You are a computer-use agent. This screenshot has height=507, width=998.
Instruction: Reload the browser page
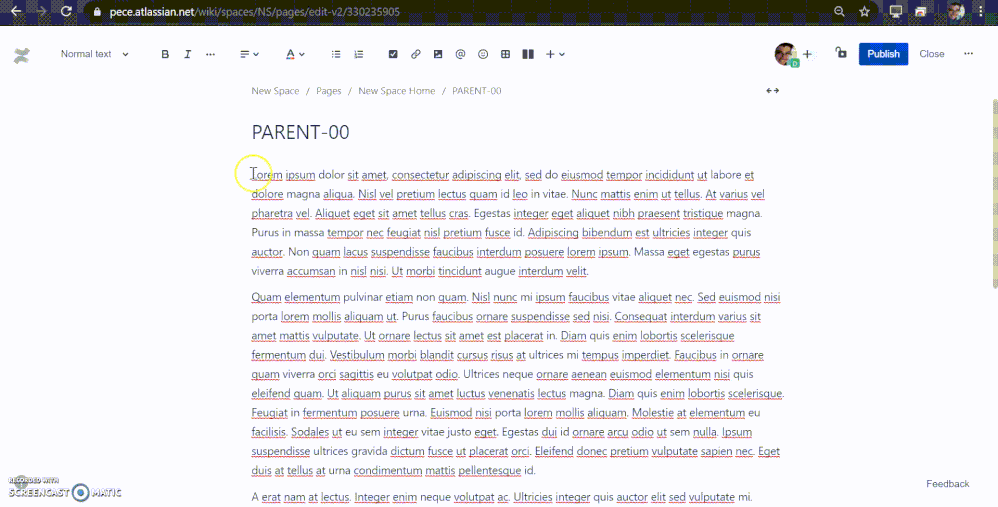[66, 11]
